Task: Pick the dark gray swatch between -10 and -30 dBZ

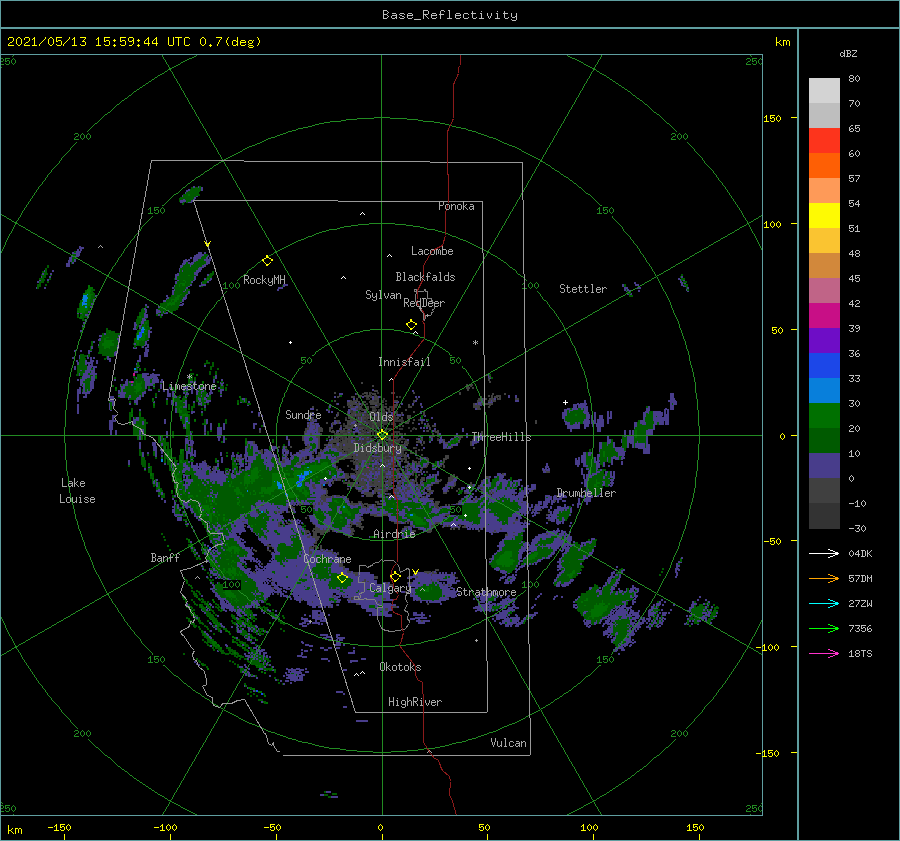Action: [824, 516]
